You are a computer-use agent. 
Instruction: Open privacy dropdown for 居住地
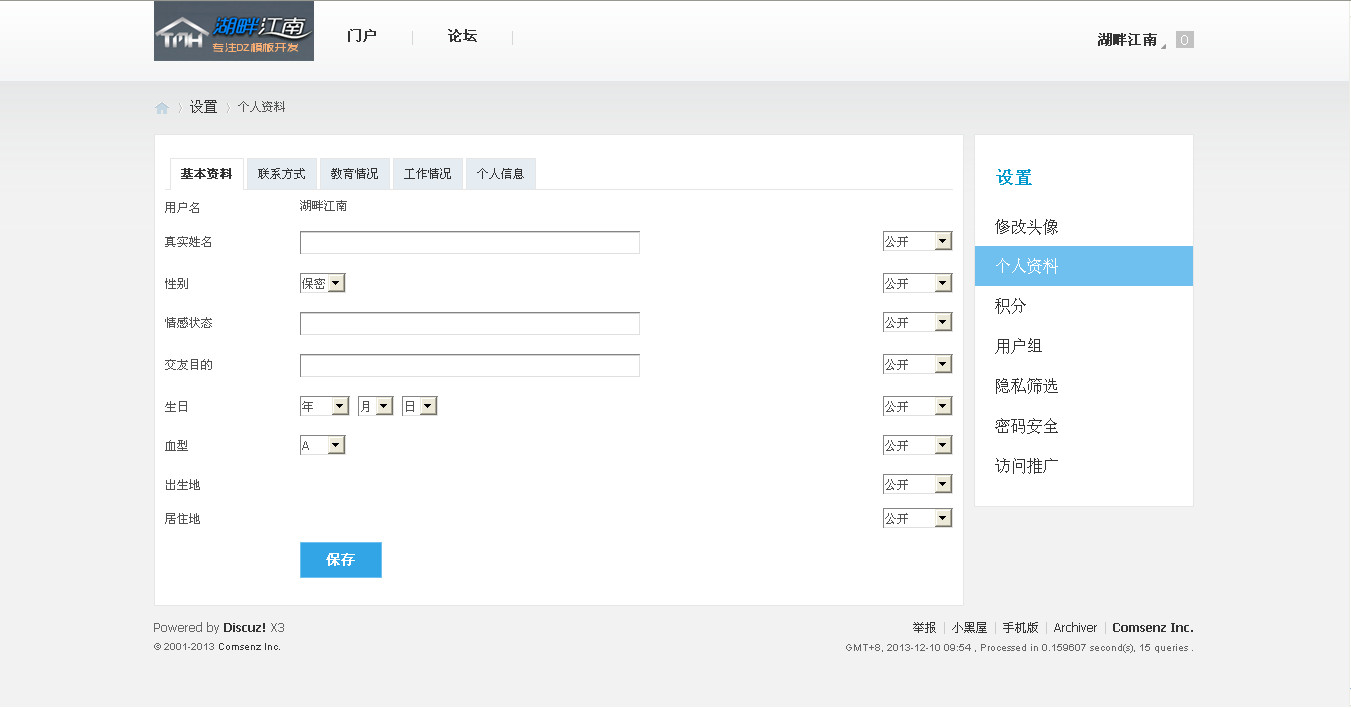point(918,518)
